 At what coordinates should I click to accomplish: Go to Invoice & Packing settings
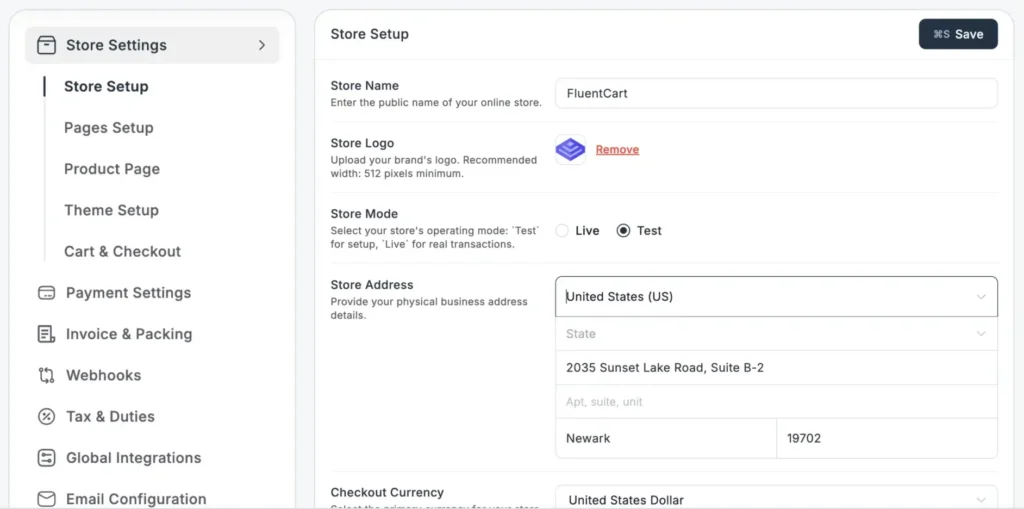click(129, 334)
